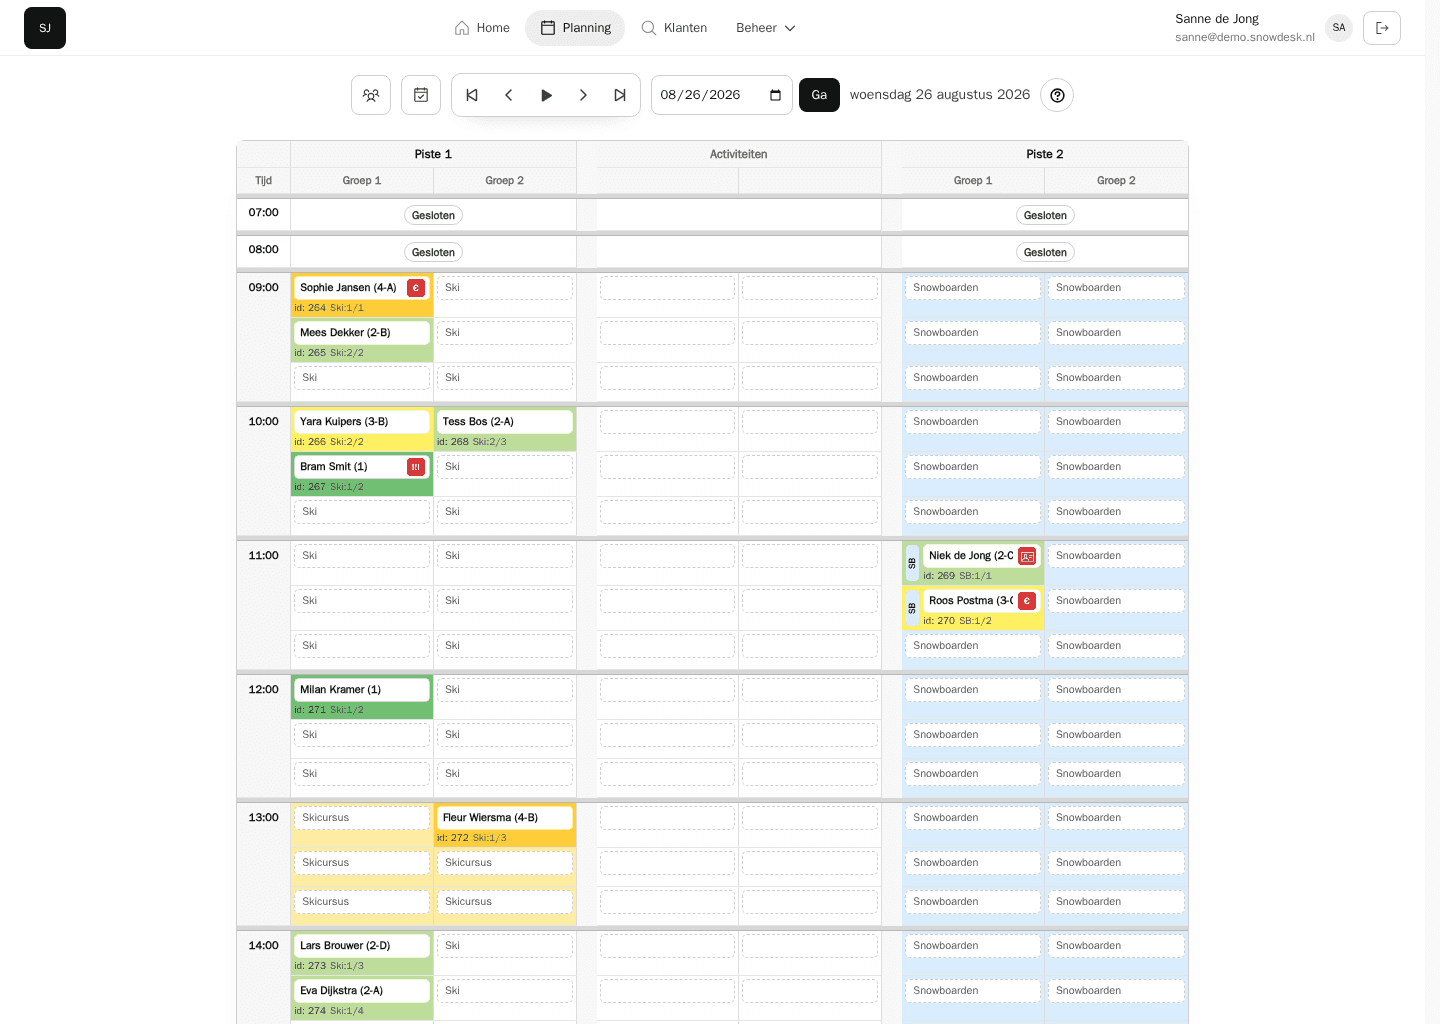Go to the next day arrow
The width and height of the screenshot is (1440, 1024).
pyautogui.click(x=583, y=95)
